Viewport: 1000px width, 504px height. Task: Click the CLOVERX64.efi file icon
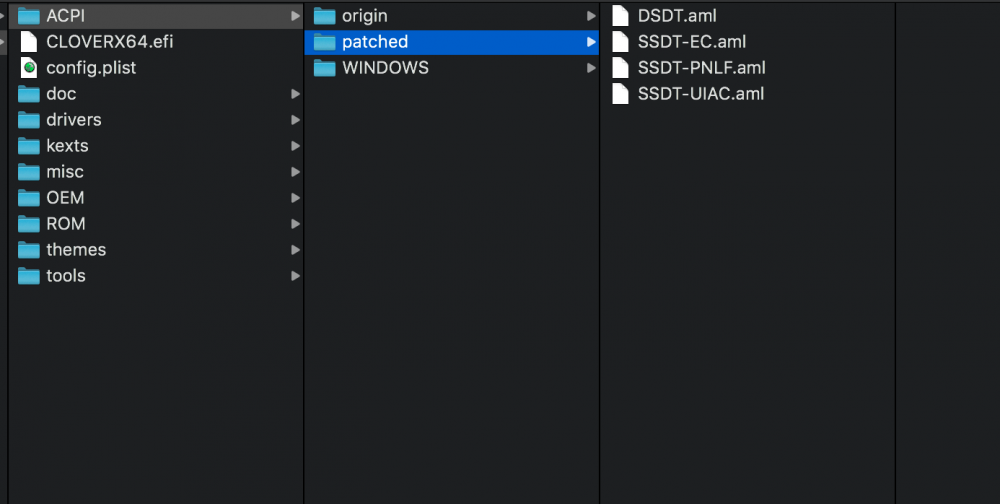[x=28, y=42]
